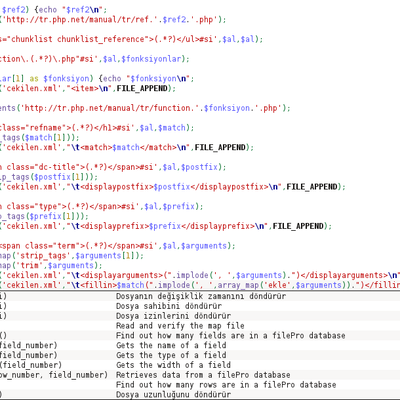The width and height of the screenshot is (400, 400).
Task: Click the echo "$ref2\n" statement
Action: (x=70, y=10)
